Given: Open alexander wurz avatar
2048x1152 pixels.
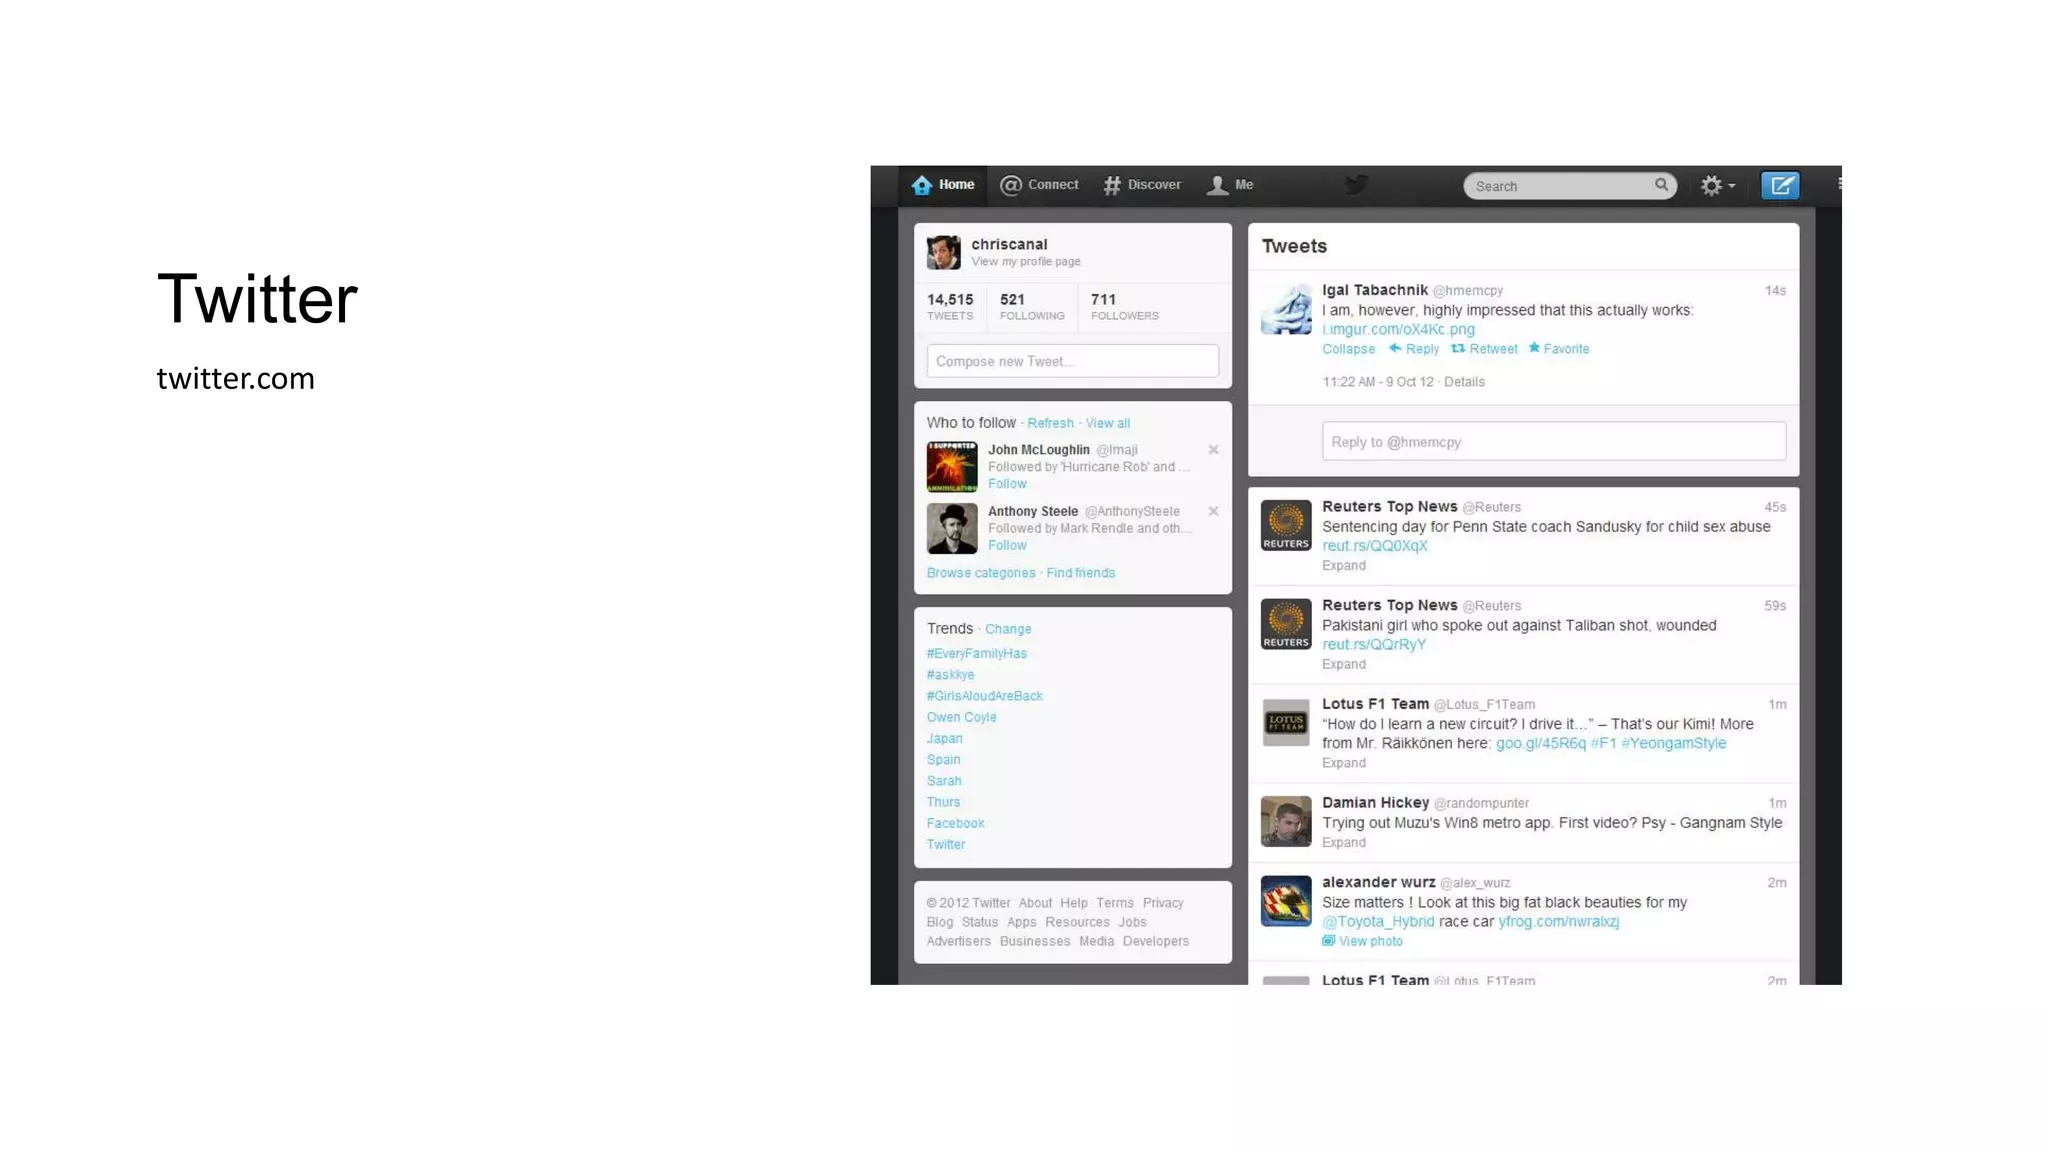Looking at the screenshot, I should [1286, 901].
